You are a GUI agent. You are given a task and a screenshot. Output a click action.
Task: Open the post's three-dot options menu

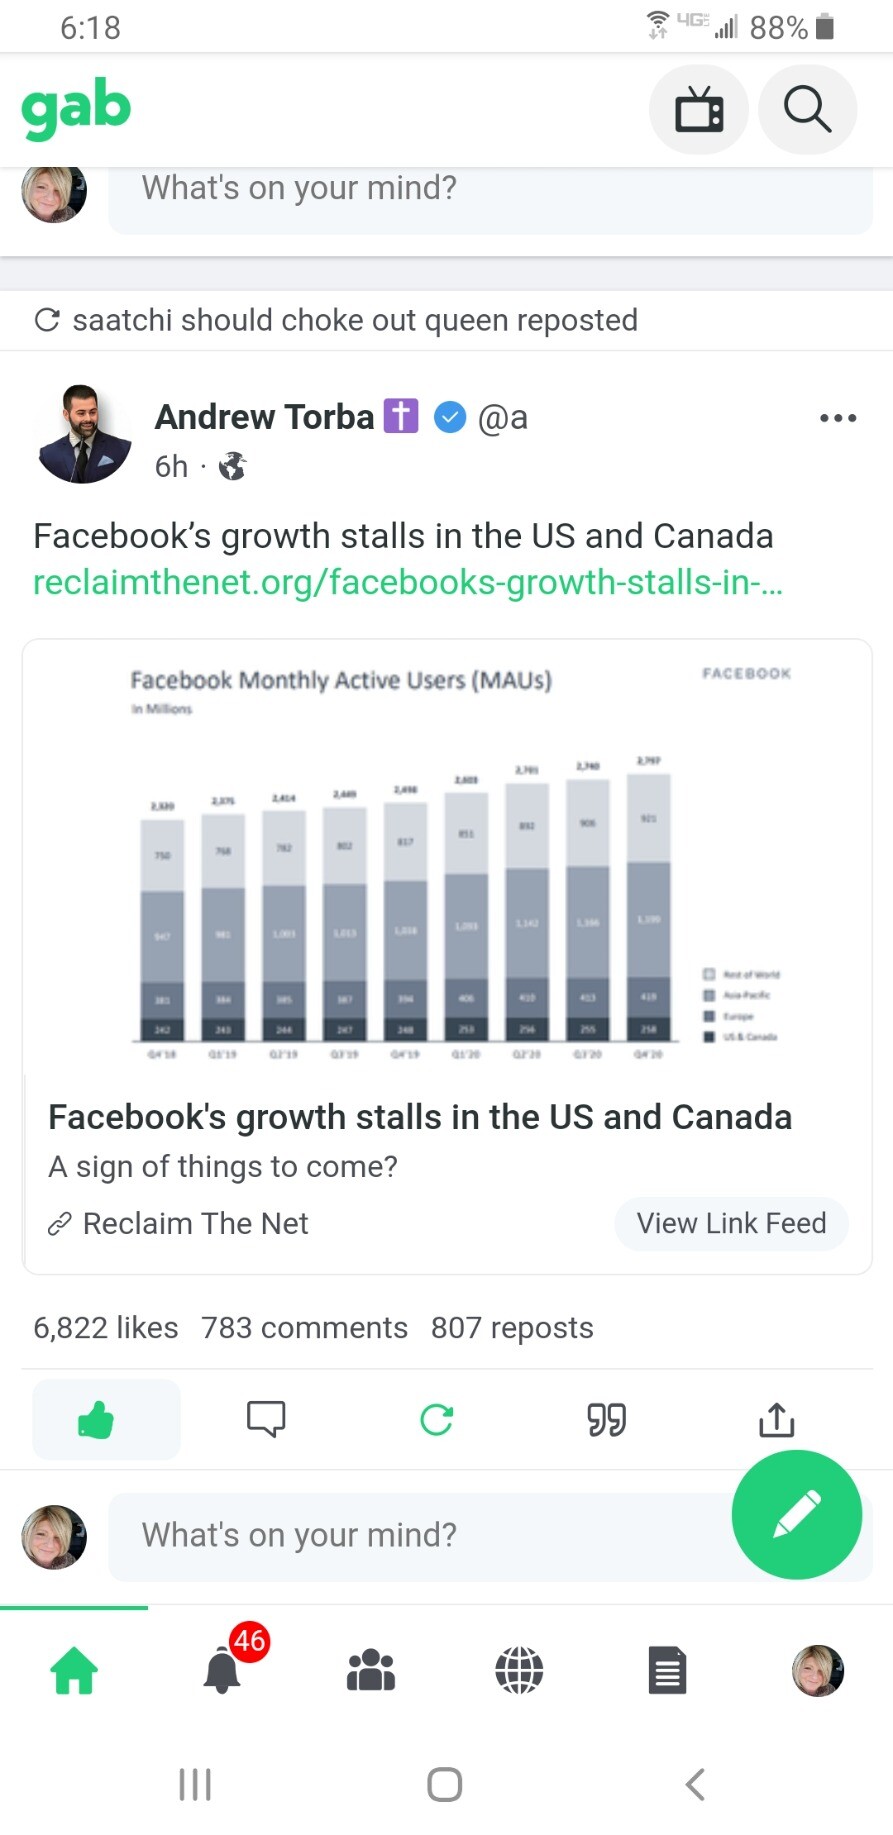837,418
